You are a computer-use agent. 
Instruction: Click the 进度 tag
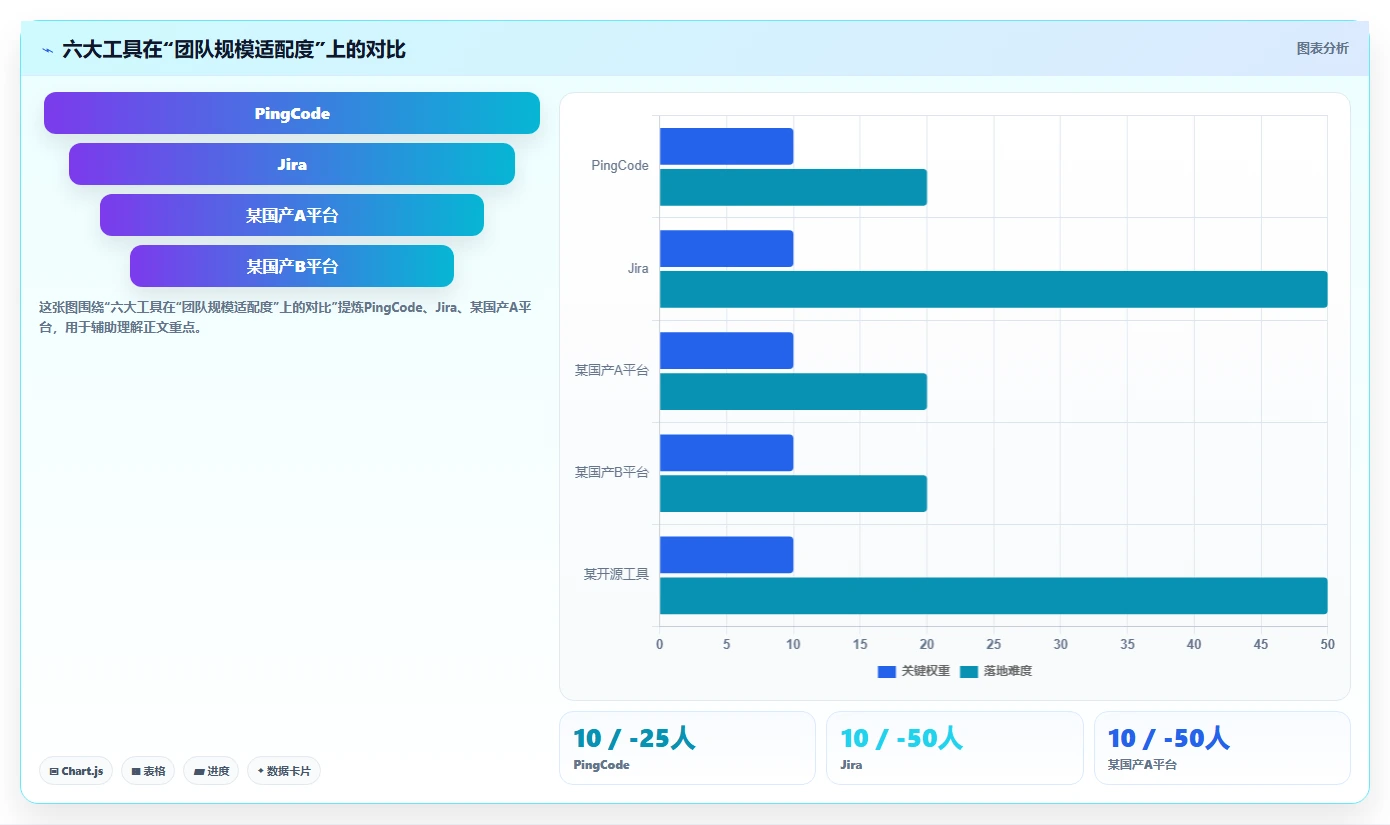pos(211,771)
